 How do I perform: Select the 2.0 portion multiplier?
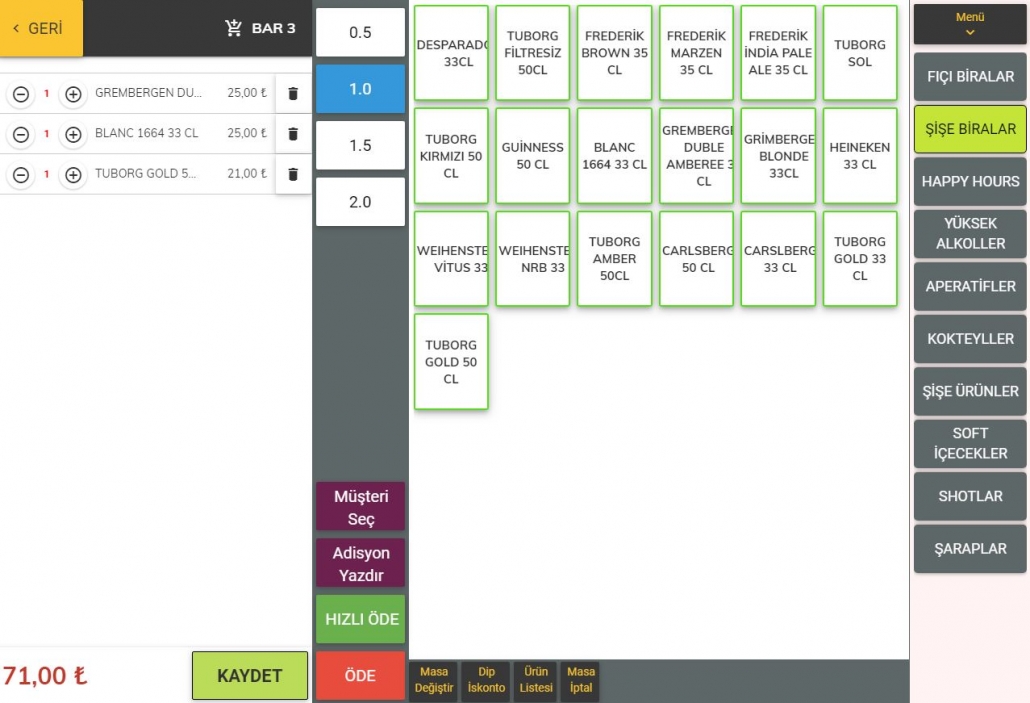(360, 202)
